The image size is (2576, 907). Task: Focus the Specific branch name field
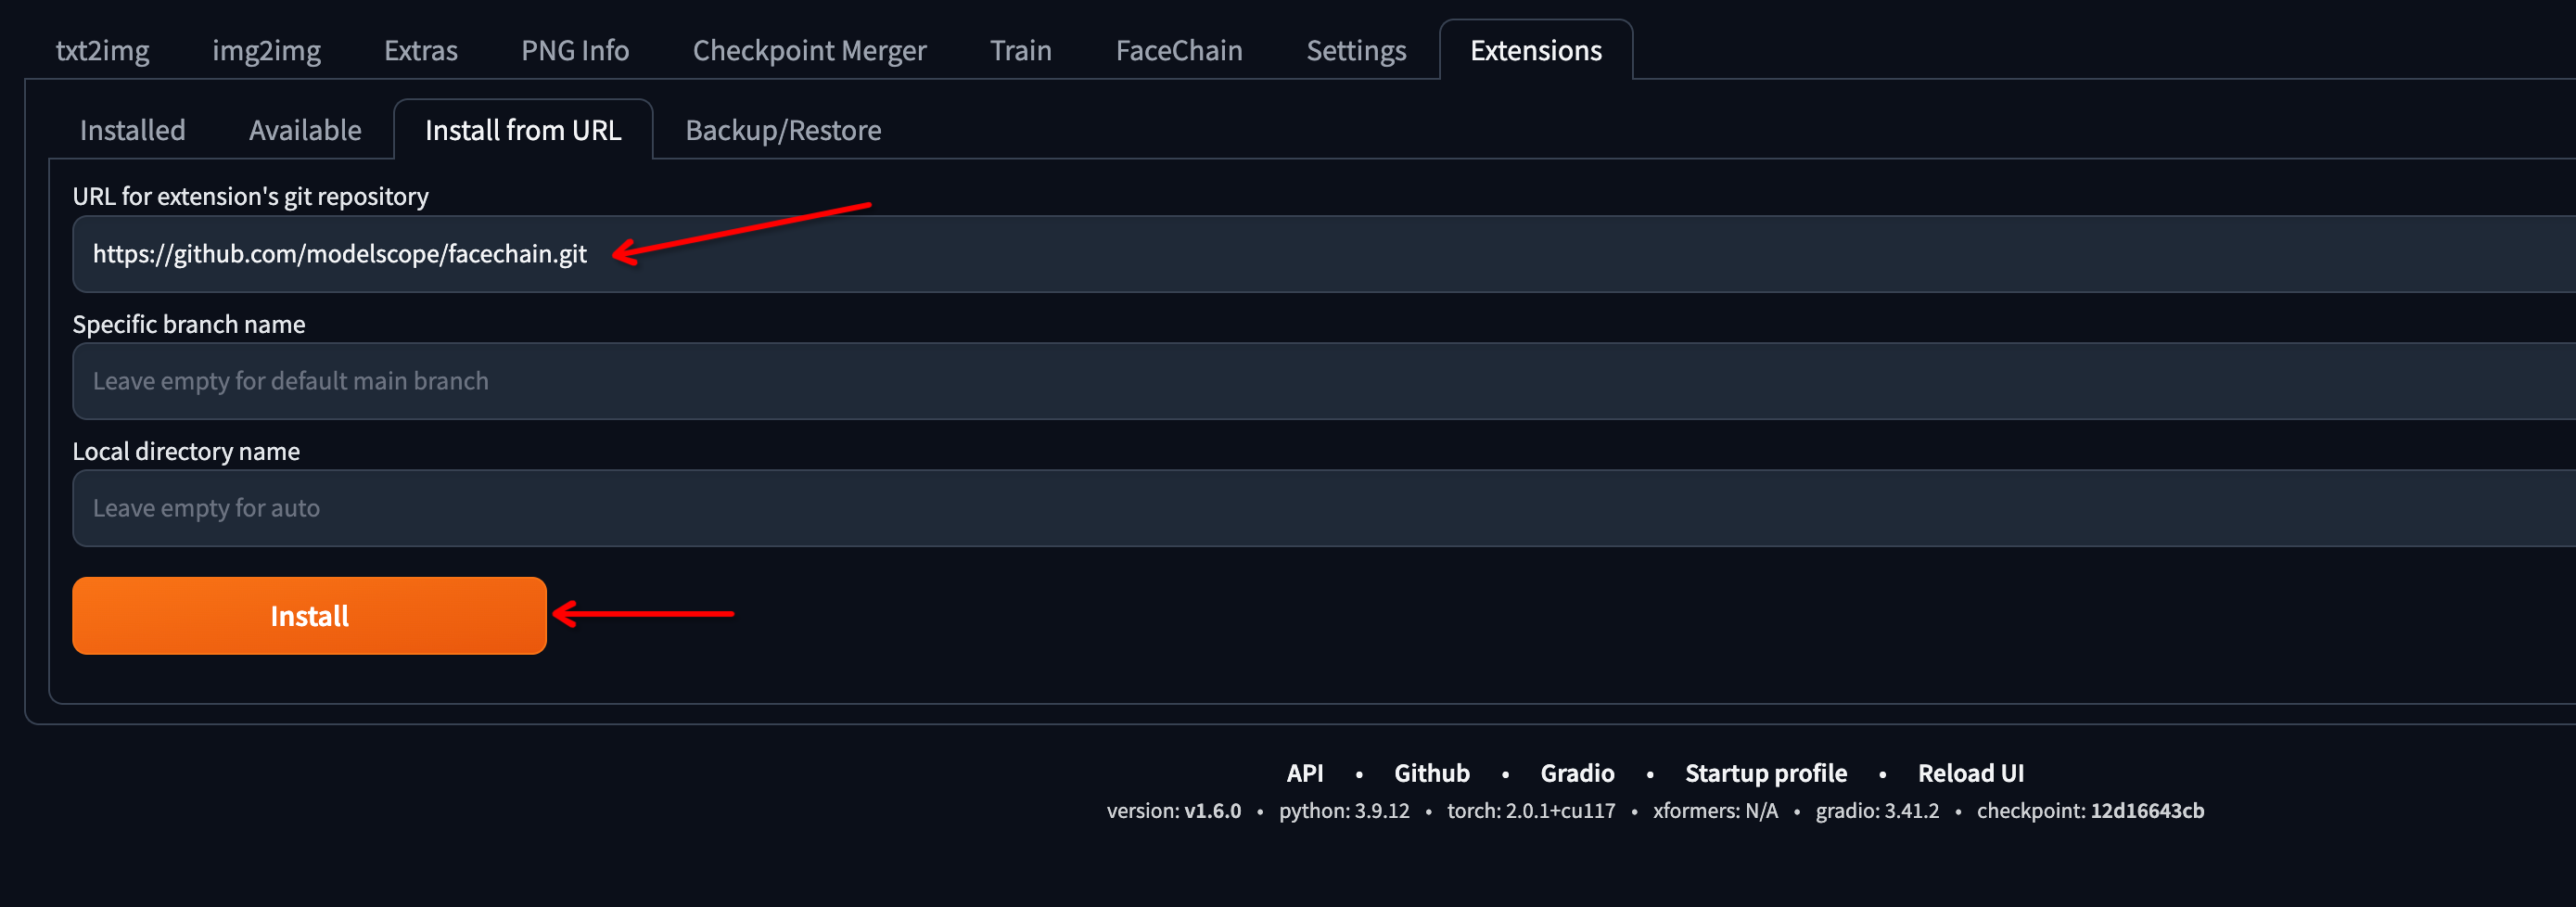point(1324,381)
